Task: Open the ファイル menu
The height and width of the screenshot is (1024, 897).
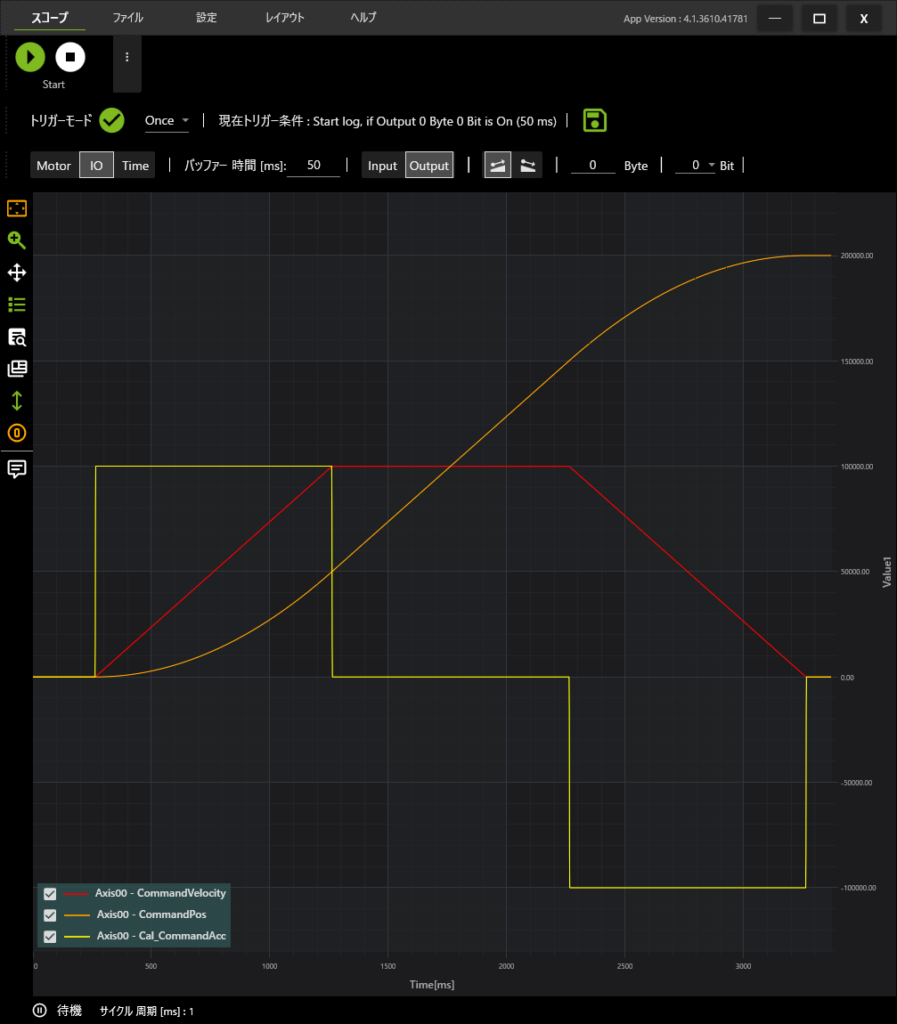Action: 127,18
